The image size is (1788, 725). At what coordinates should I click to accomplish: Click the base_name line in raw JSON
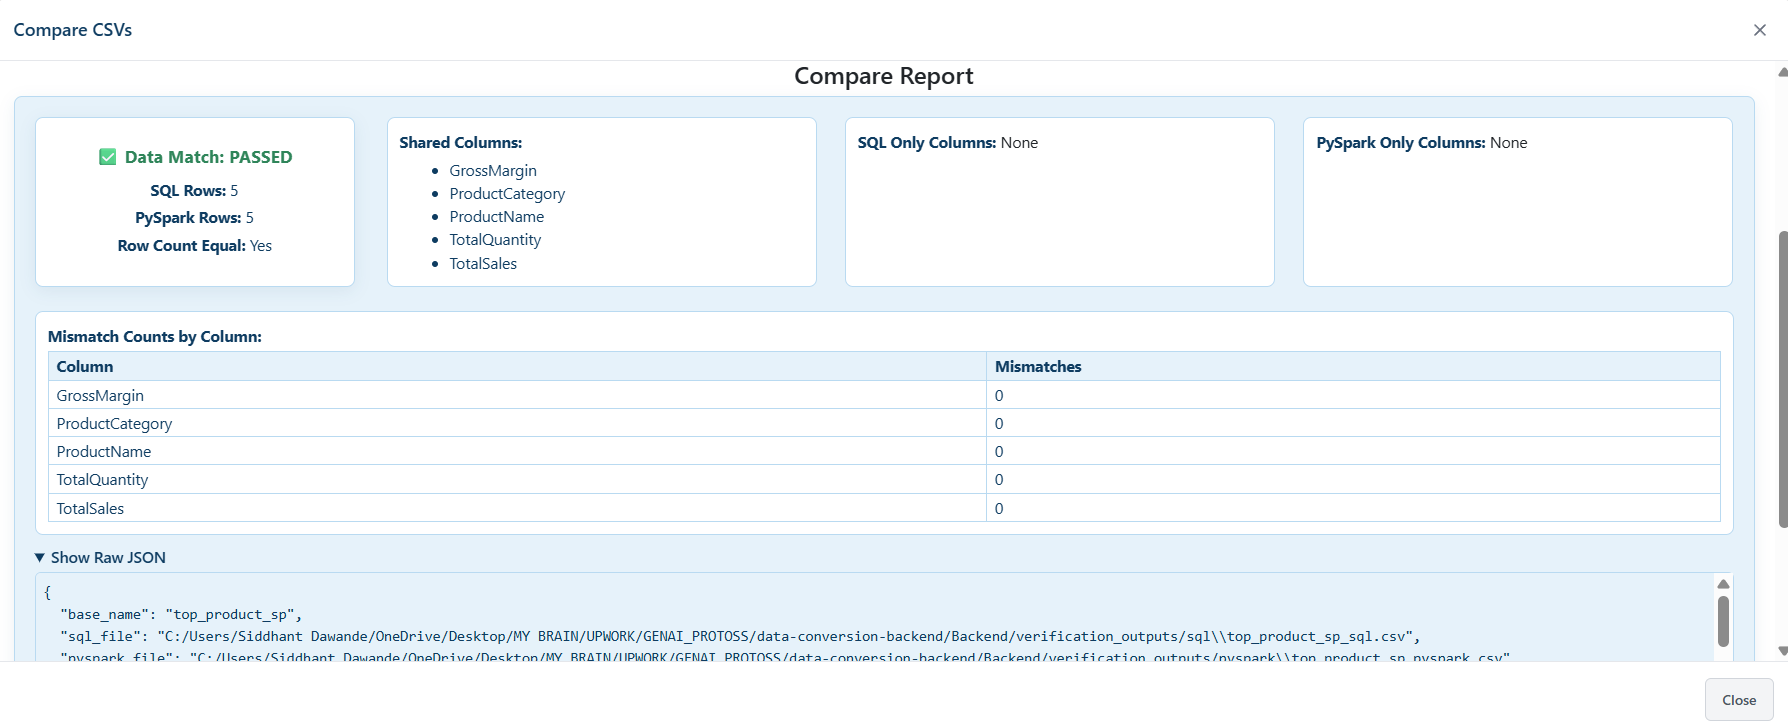(x=180, y=615)
